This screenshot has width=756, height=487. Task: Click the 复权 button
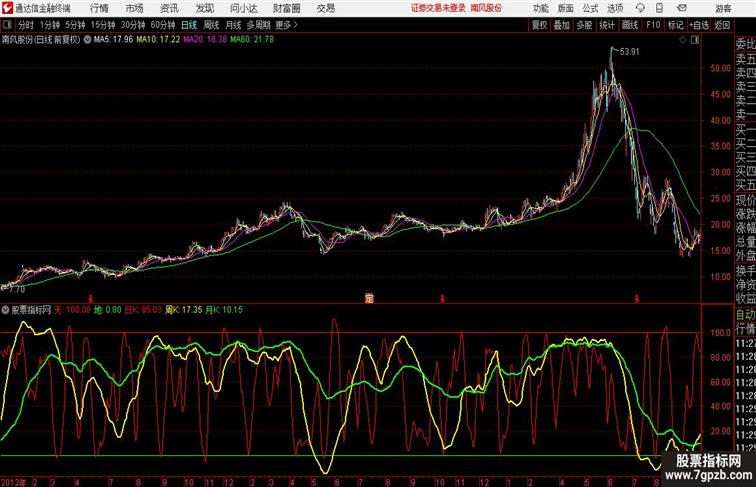pos(539,25)
